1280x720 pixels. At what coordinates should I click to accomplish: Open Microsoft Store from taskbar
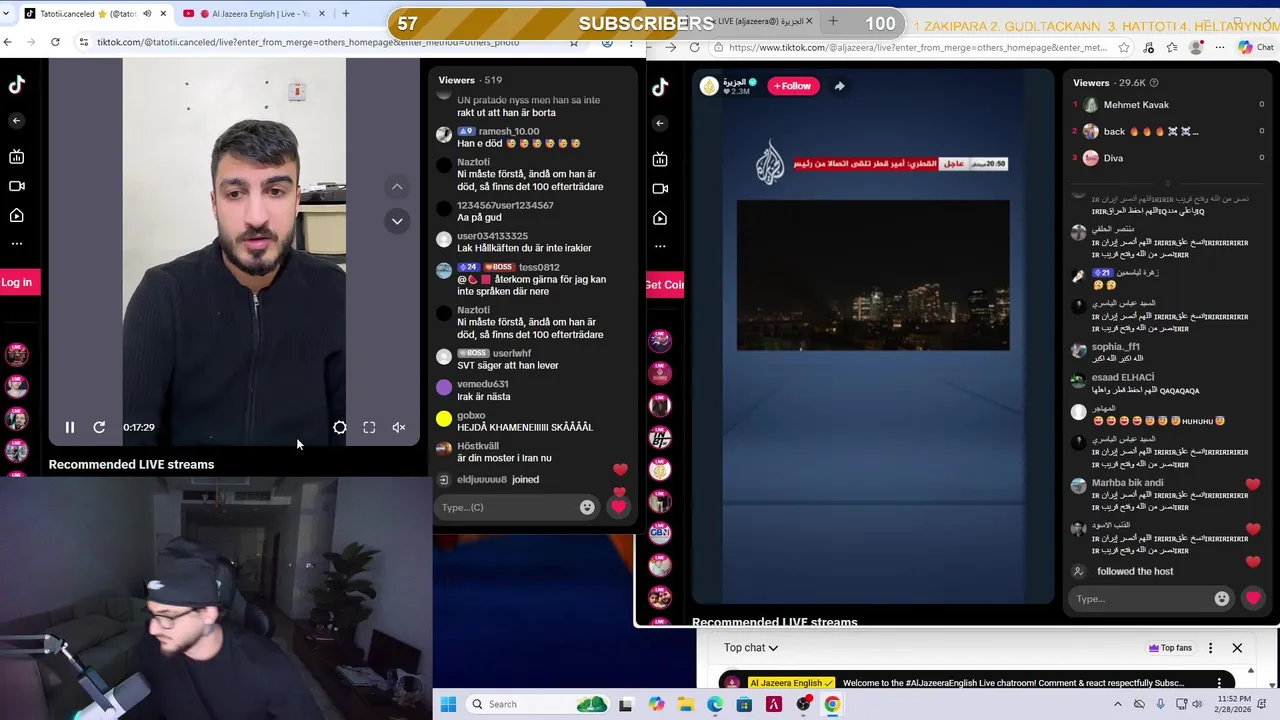[744, 704]
